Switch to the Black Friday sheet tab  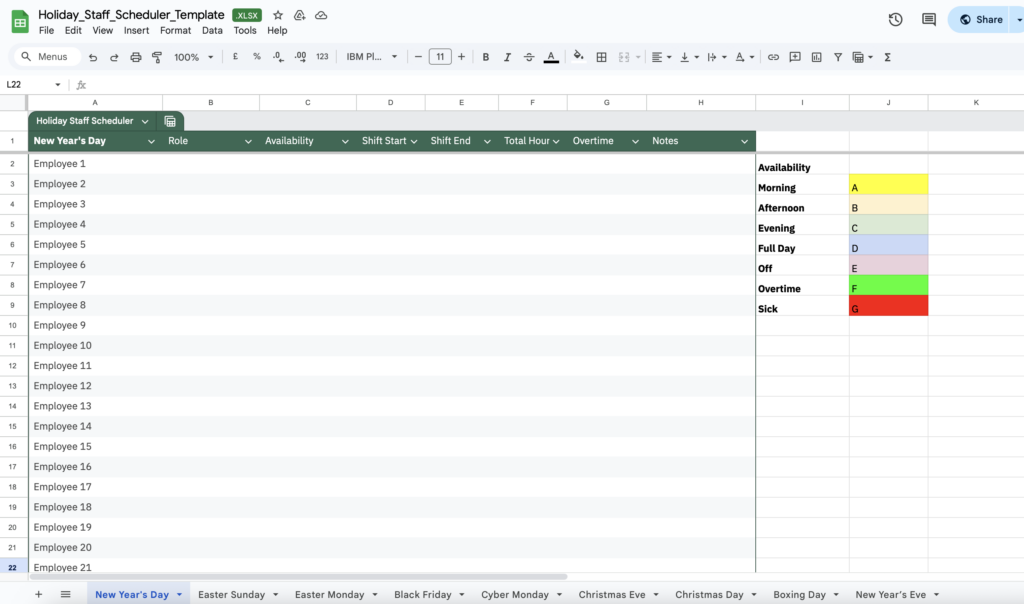422,594
